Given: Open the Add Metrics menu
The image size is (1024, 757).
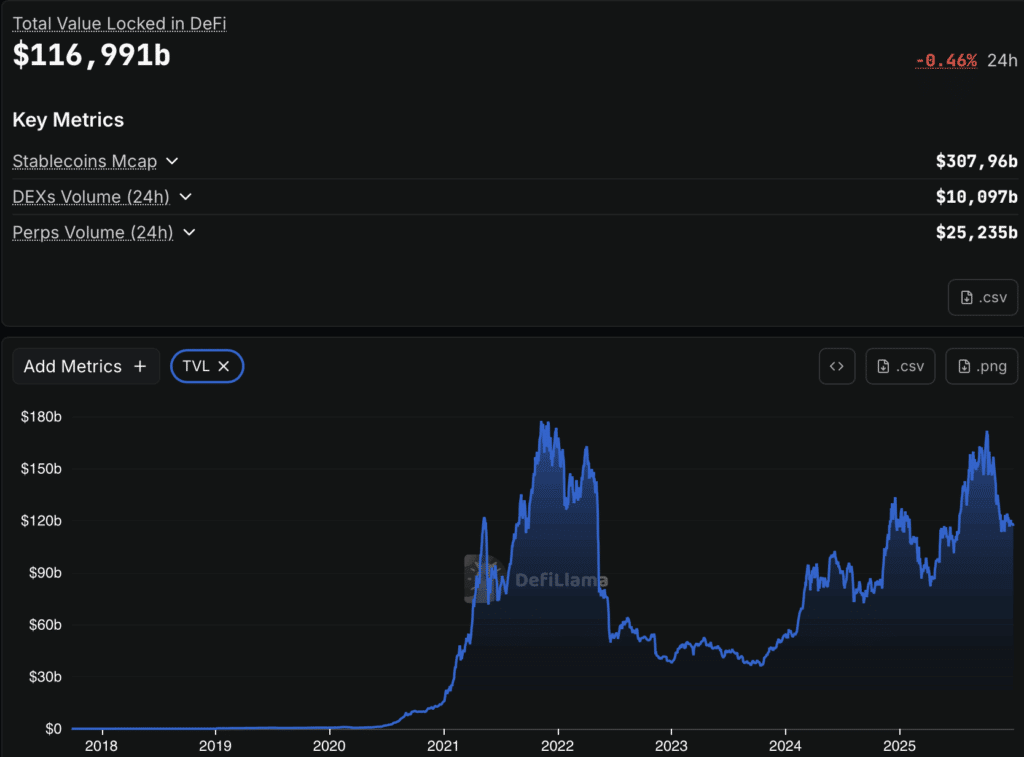Looking at the screenshot, I should (x=86, y=366).
